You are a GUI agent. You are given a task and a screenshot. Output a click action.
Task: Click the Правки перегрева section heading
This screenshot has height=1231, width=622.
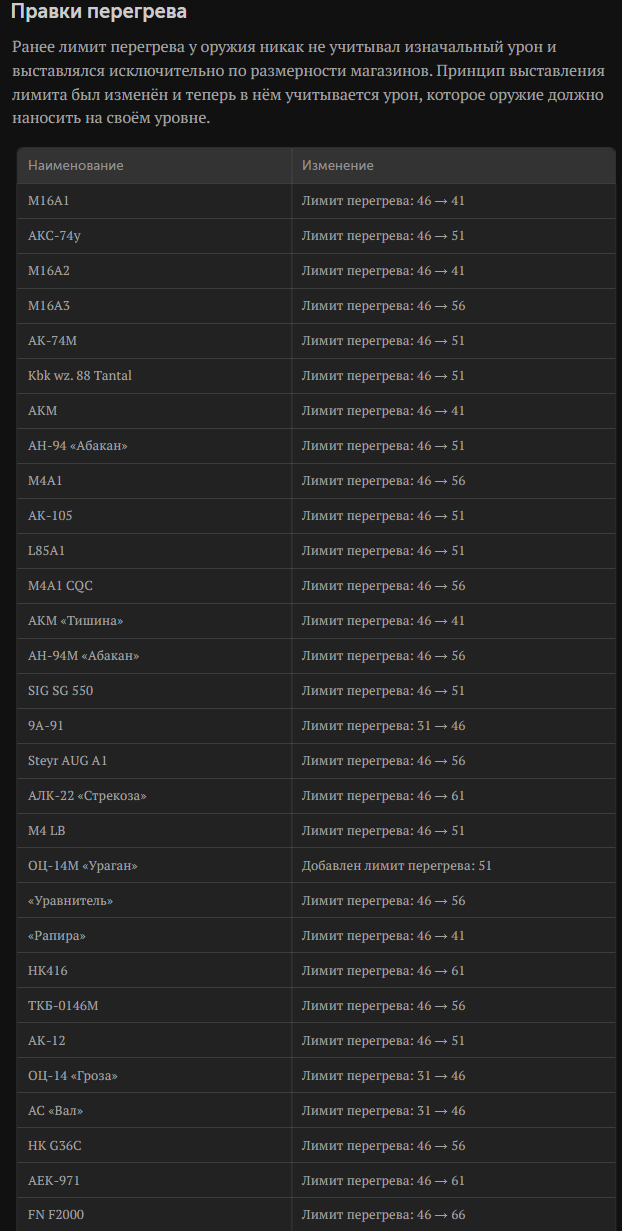click(x=99, y=13)
